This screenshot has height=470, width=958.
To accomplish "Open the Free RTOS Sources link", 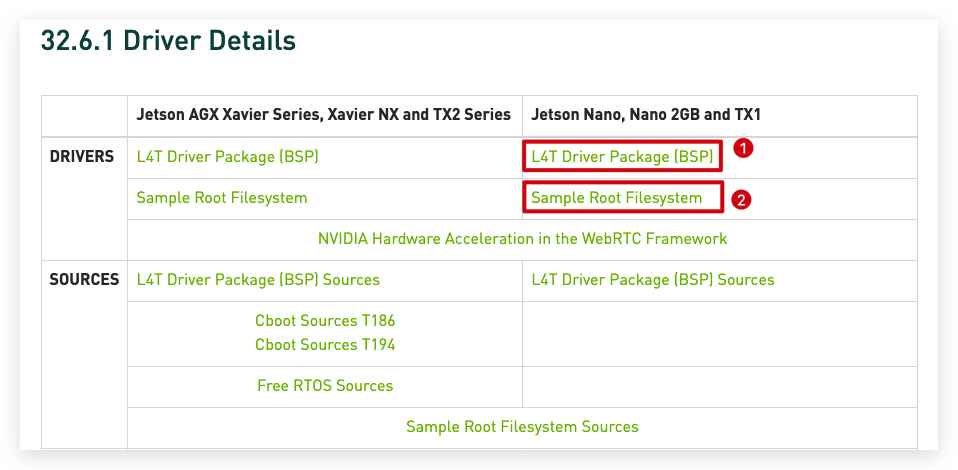I will [x=325, y=386].
